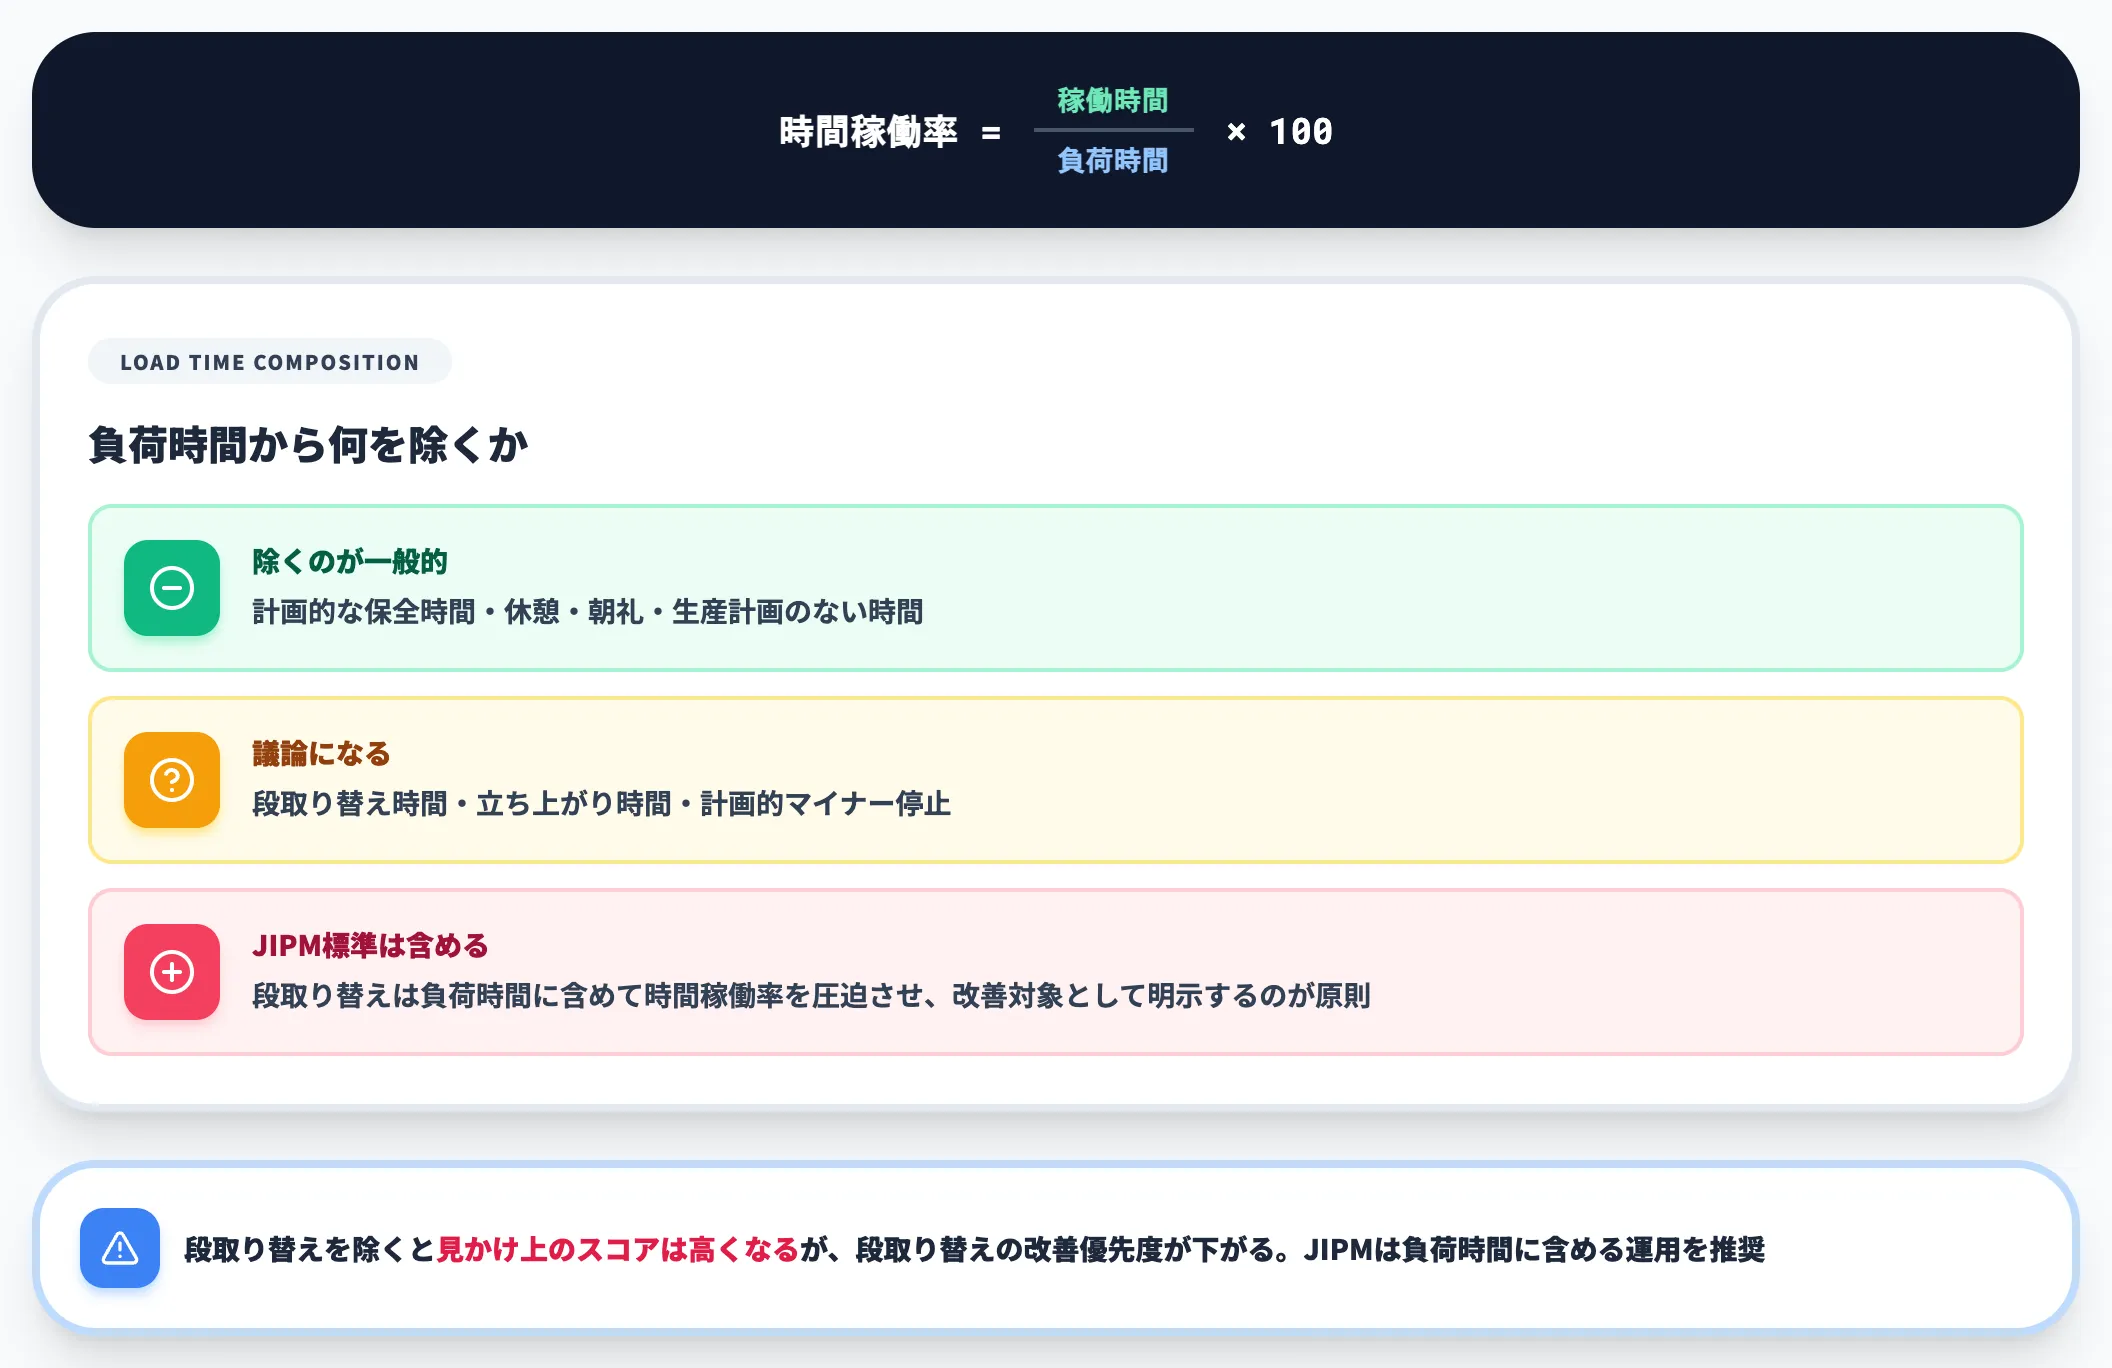This screenshot has height=1368, width=2112.
Task: Click the 議論になる title
Action: (x=321, y=754)
